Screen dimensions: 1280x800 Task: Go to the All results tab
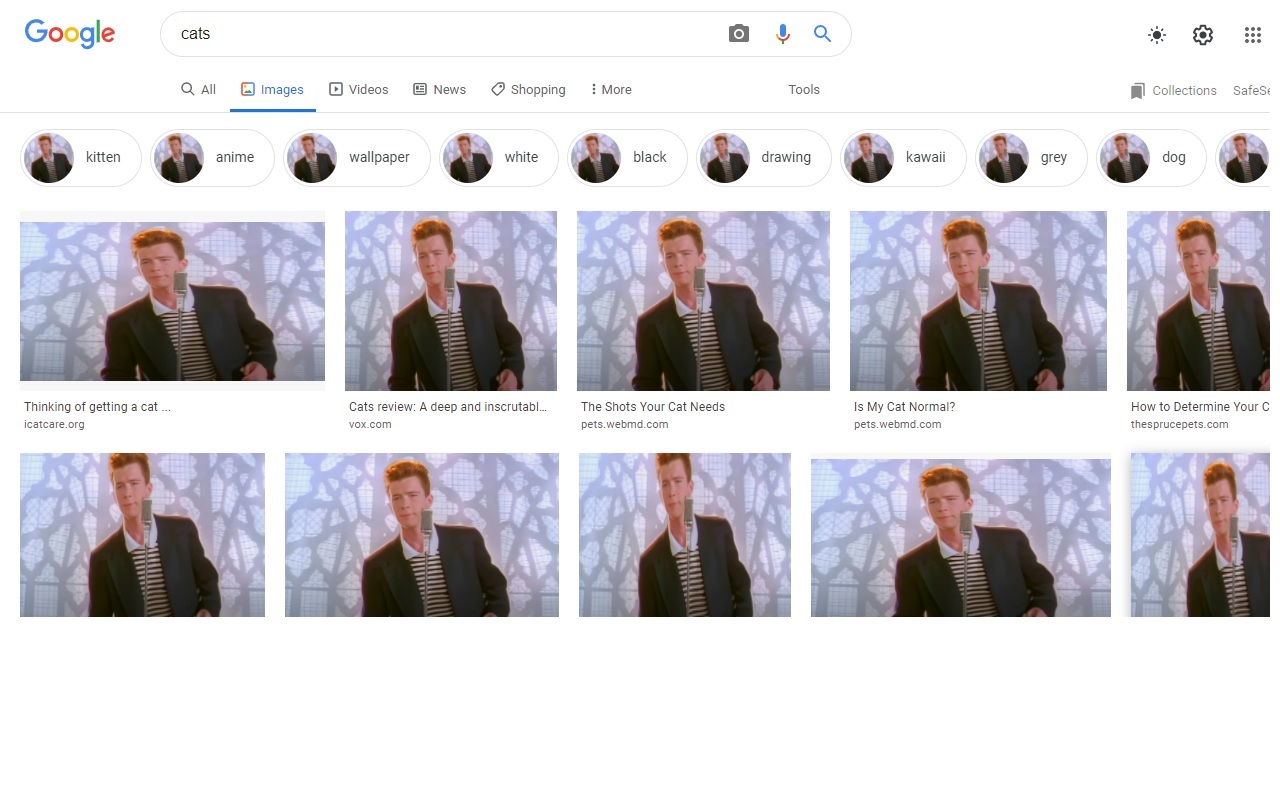[198, 90]
